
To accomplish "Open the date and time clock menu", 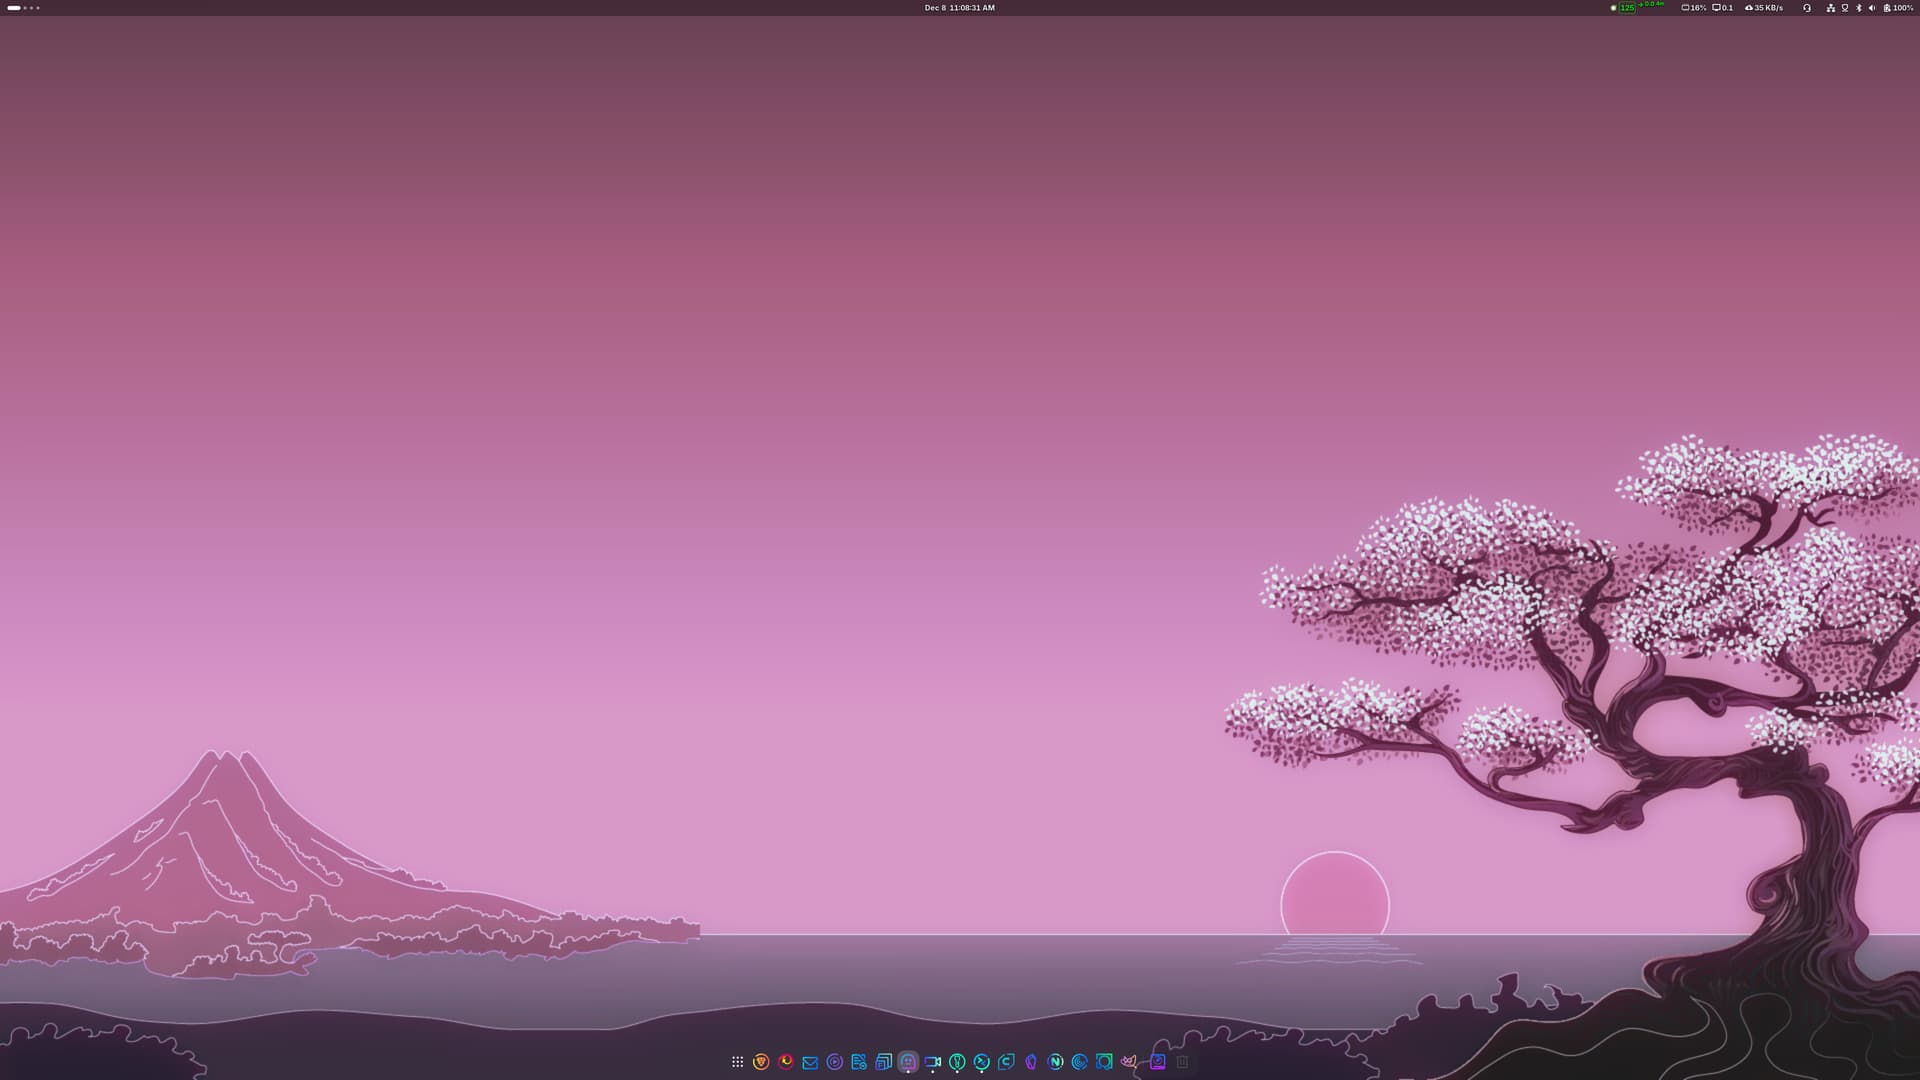I will click(x=959, y=8).
